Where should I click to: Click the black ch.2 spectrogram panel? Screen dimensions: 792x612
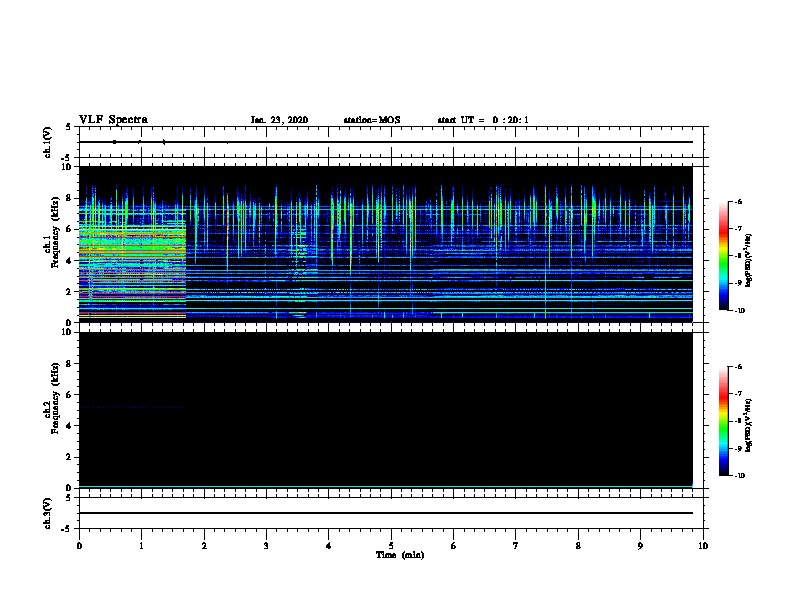click(386, 410)
